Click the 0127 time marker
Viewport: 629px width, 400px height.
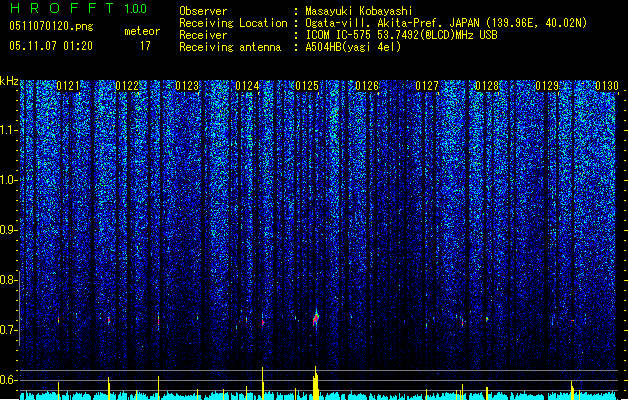click(427, 86)
